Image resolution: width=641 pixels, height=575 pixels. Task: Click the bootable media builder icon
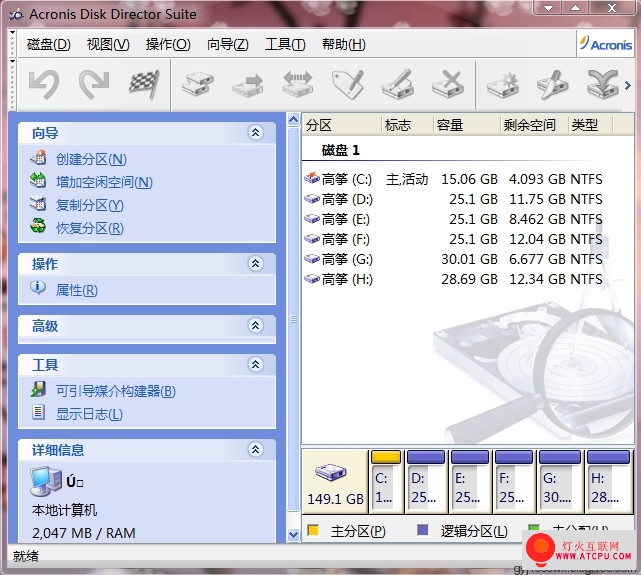[x=38, y=389]
